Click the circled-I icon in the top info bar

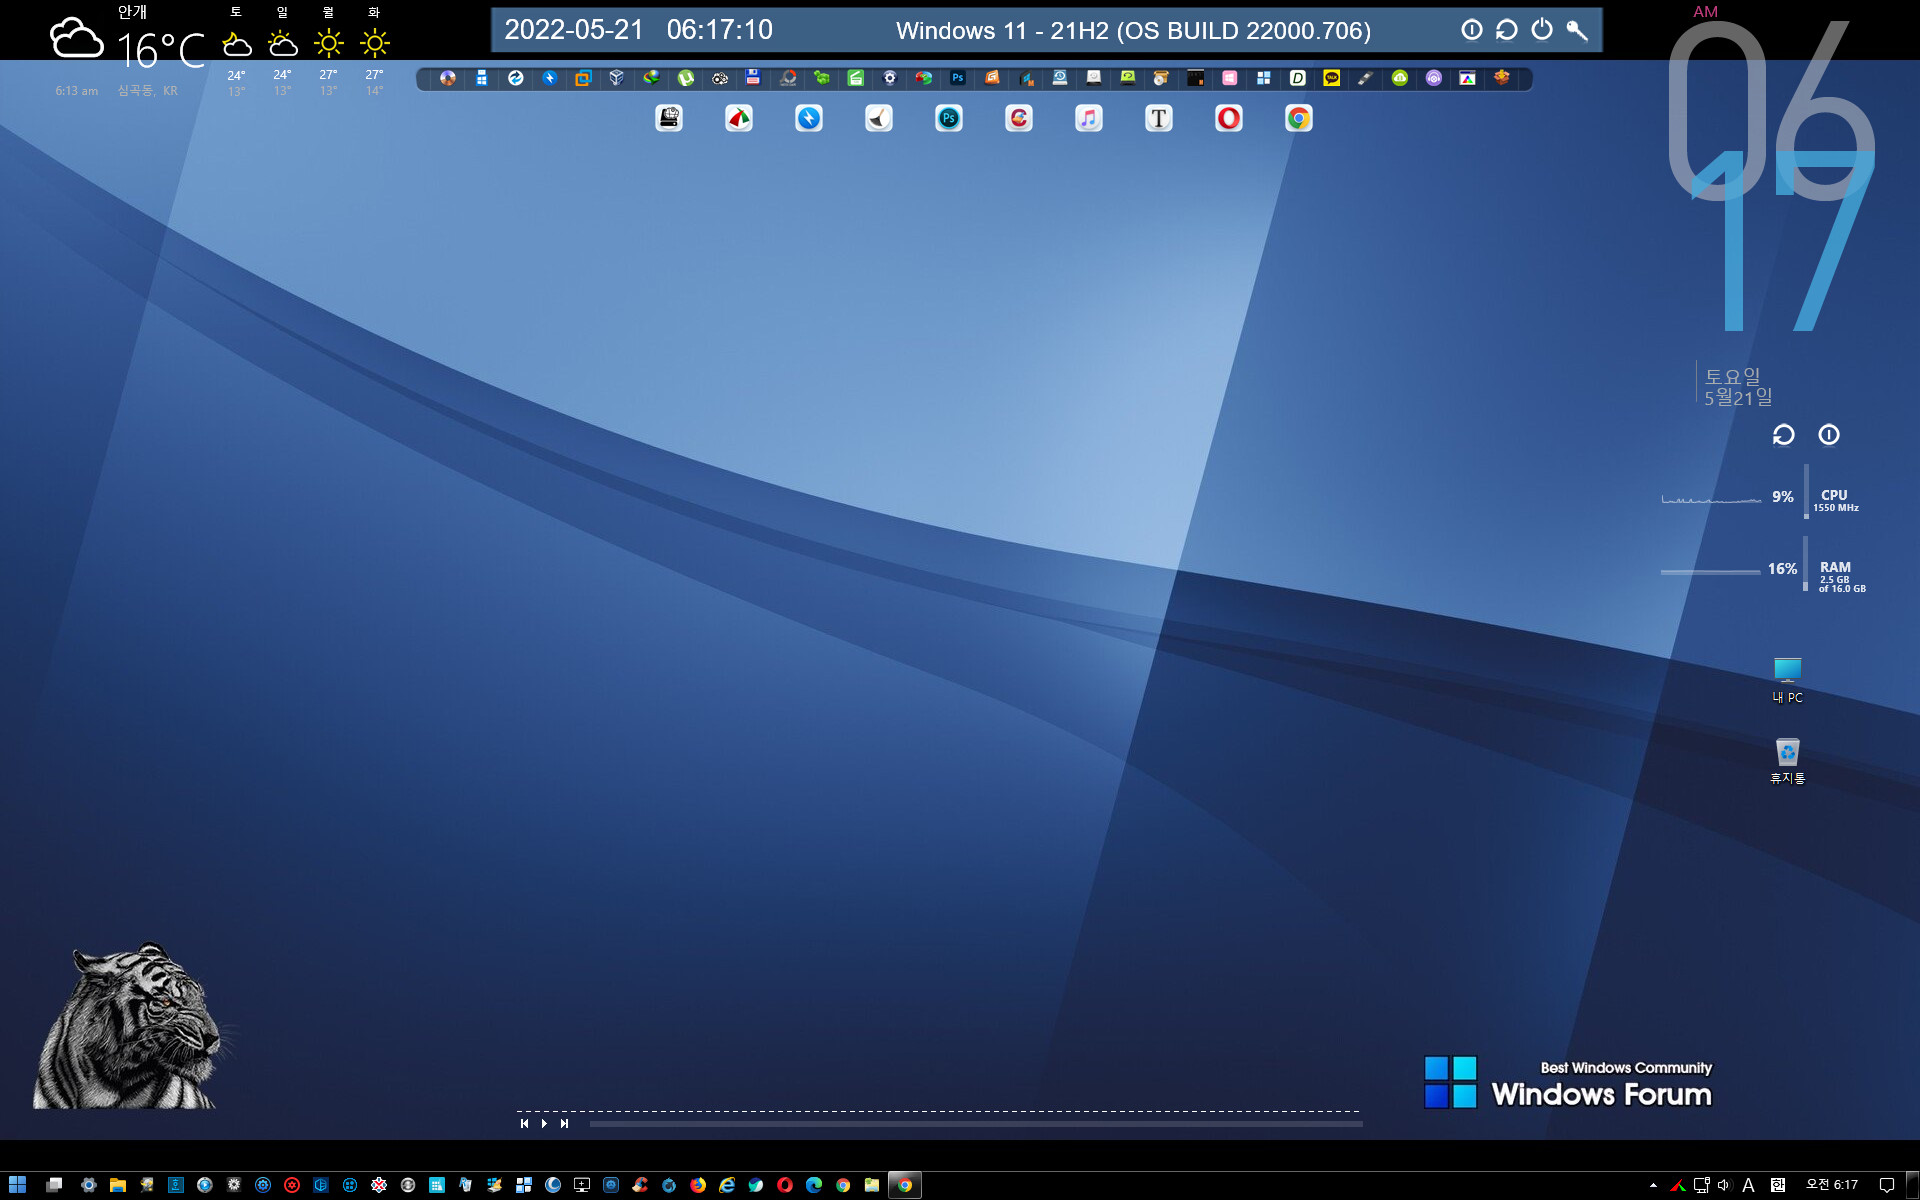point(1472,30)
